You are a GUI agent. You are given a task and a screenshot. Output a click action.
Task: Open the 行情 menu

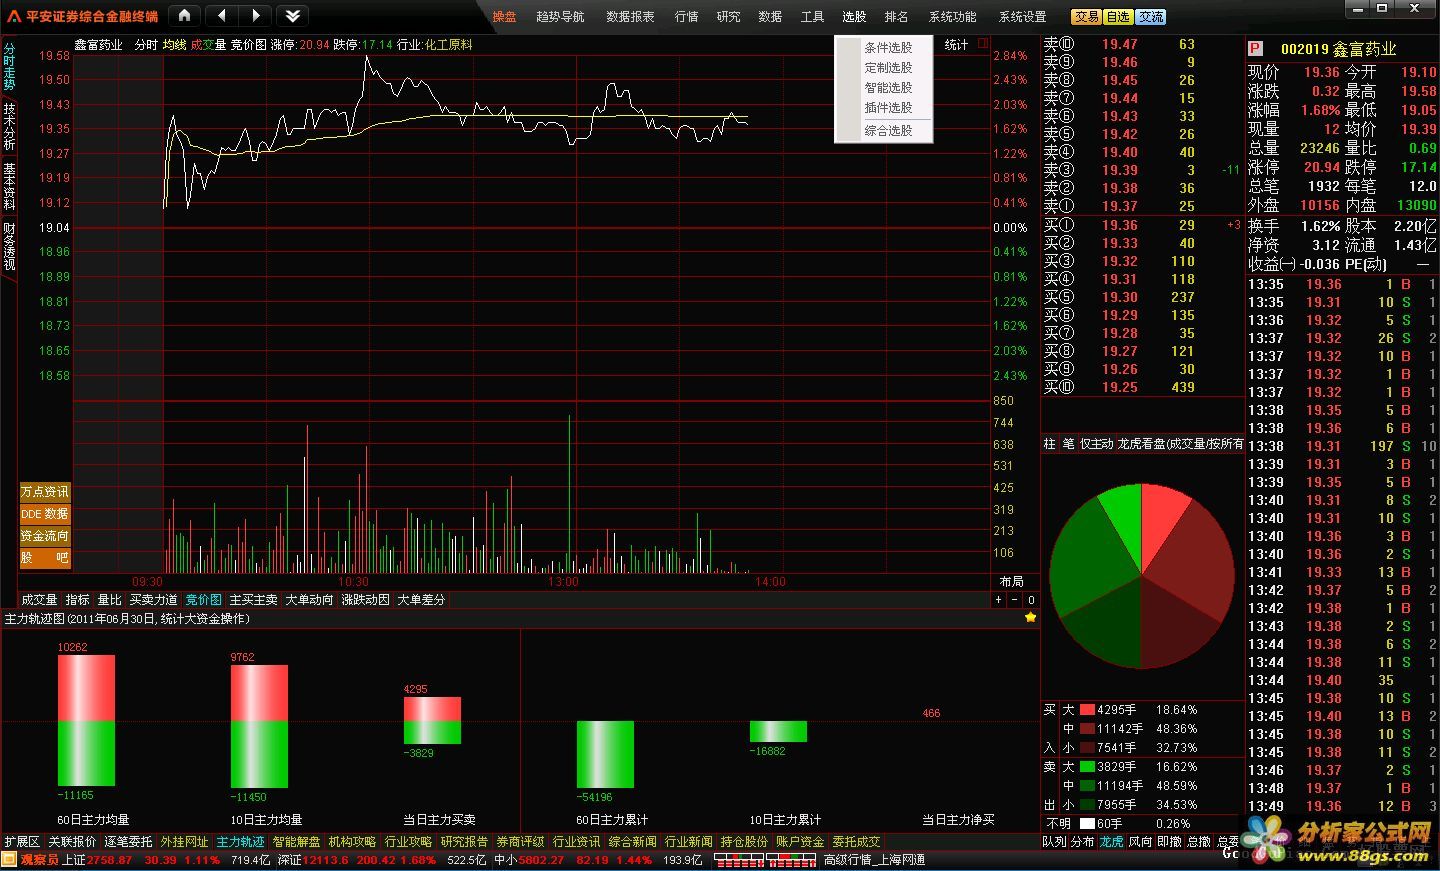(687, 16)
